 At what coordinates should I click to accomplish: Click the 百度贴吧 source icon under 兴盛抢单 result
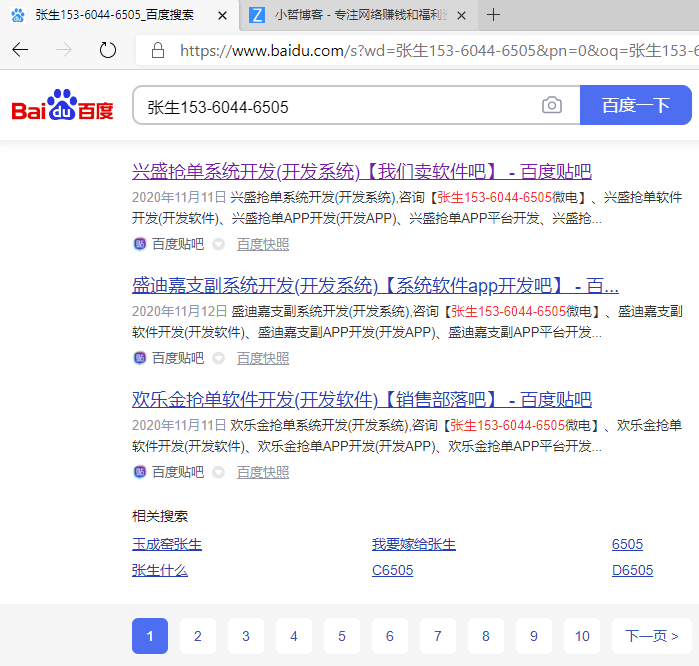click(140, 244)
